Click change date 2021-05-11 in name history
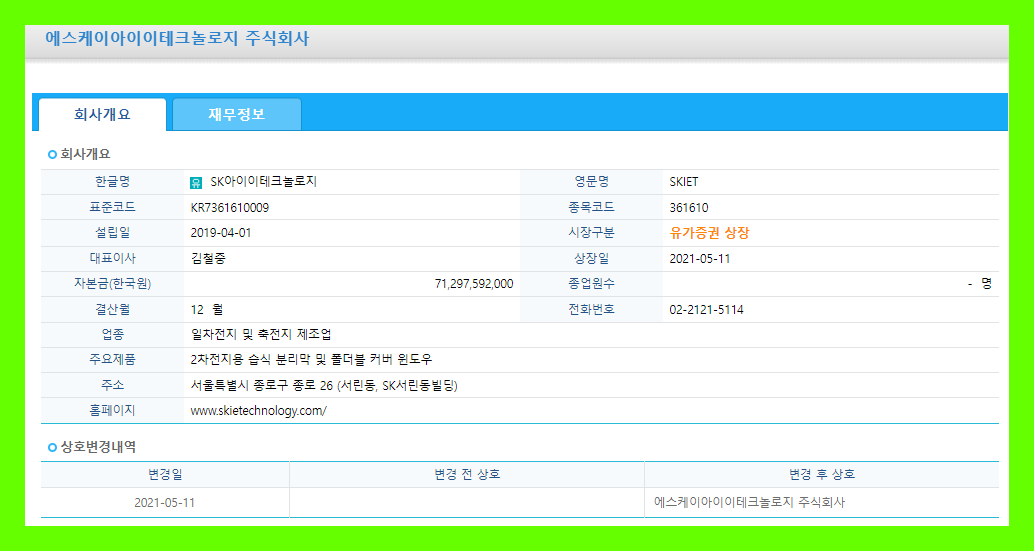Viewport: 1034px width, 551px height. point(165,503)
